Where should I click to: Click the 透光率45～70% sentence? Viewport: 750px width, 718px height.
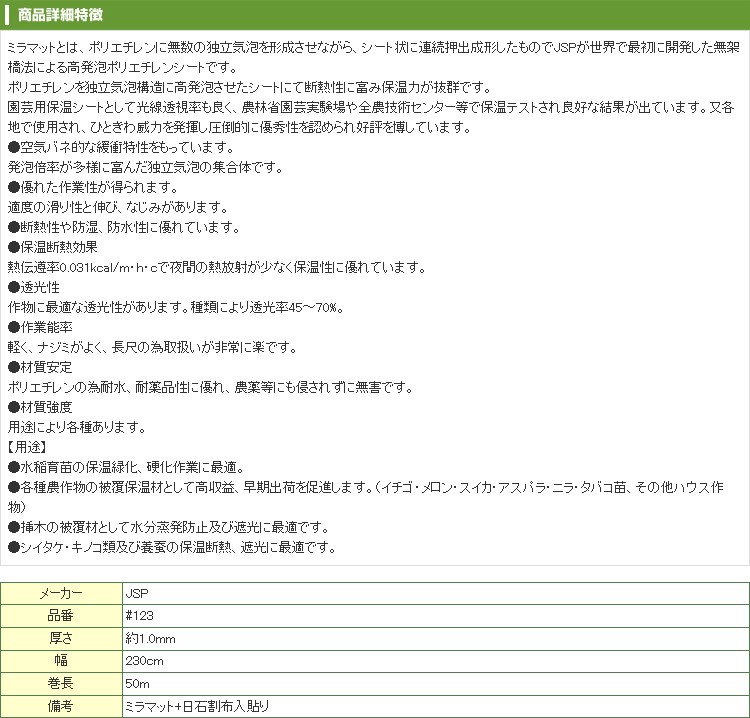pyautogui.click(x=267, y=307)
